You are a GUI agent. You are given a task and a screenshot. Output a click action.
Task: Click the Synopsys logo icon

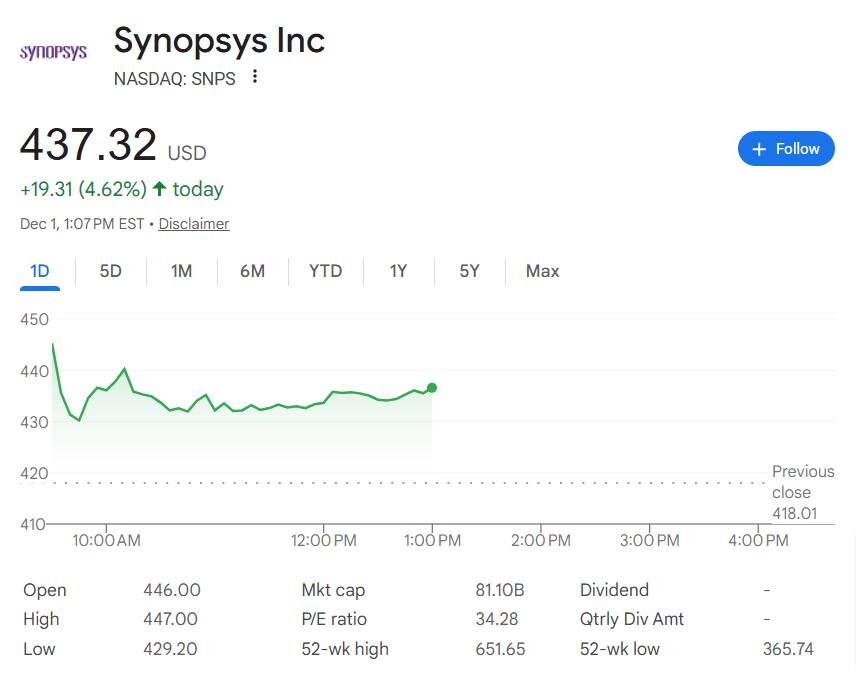pyautogui.click(x=53, y=52)
